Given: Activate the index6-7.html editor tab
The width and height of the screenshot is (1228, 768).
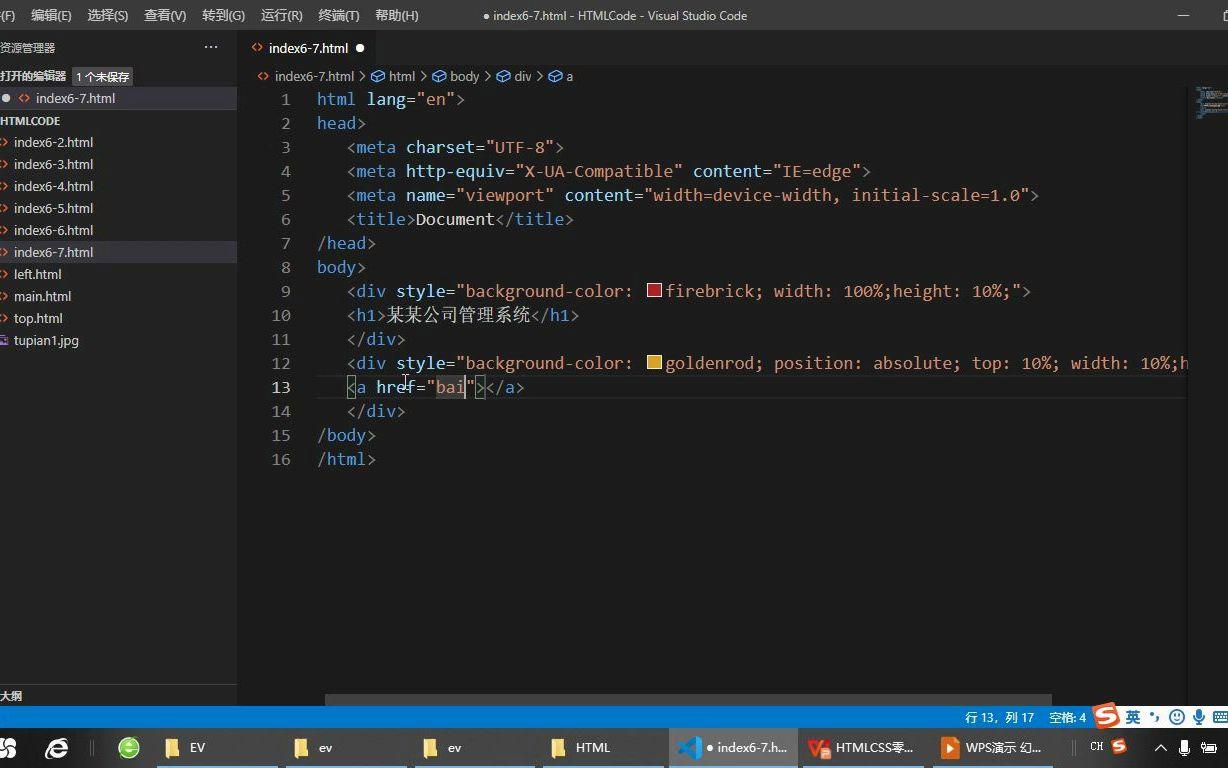Looking at the screenshot, I should [308, 48].
